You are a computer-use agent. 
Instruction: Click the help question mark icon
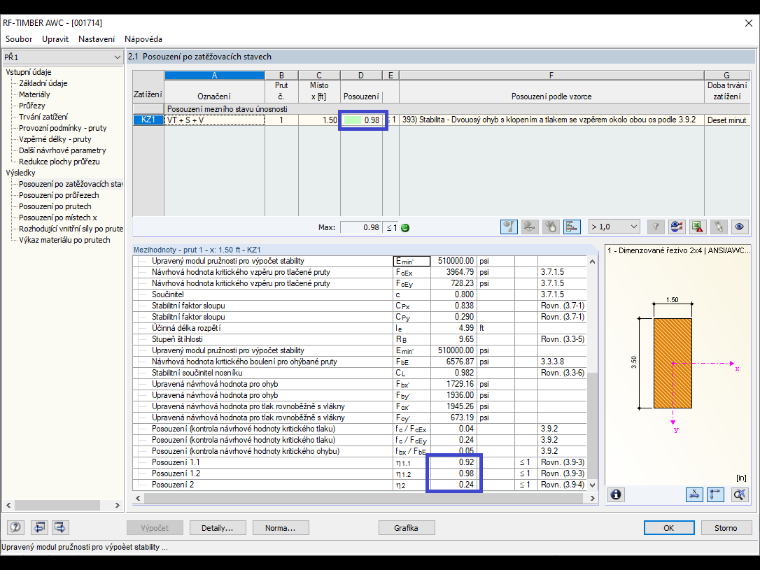16,527
